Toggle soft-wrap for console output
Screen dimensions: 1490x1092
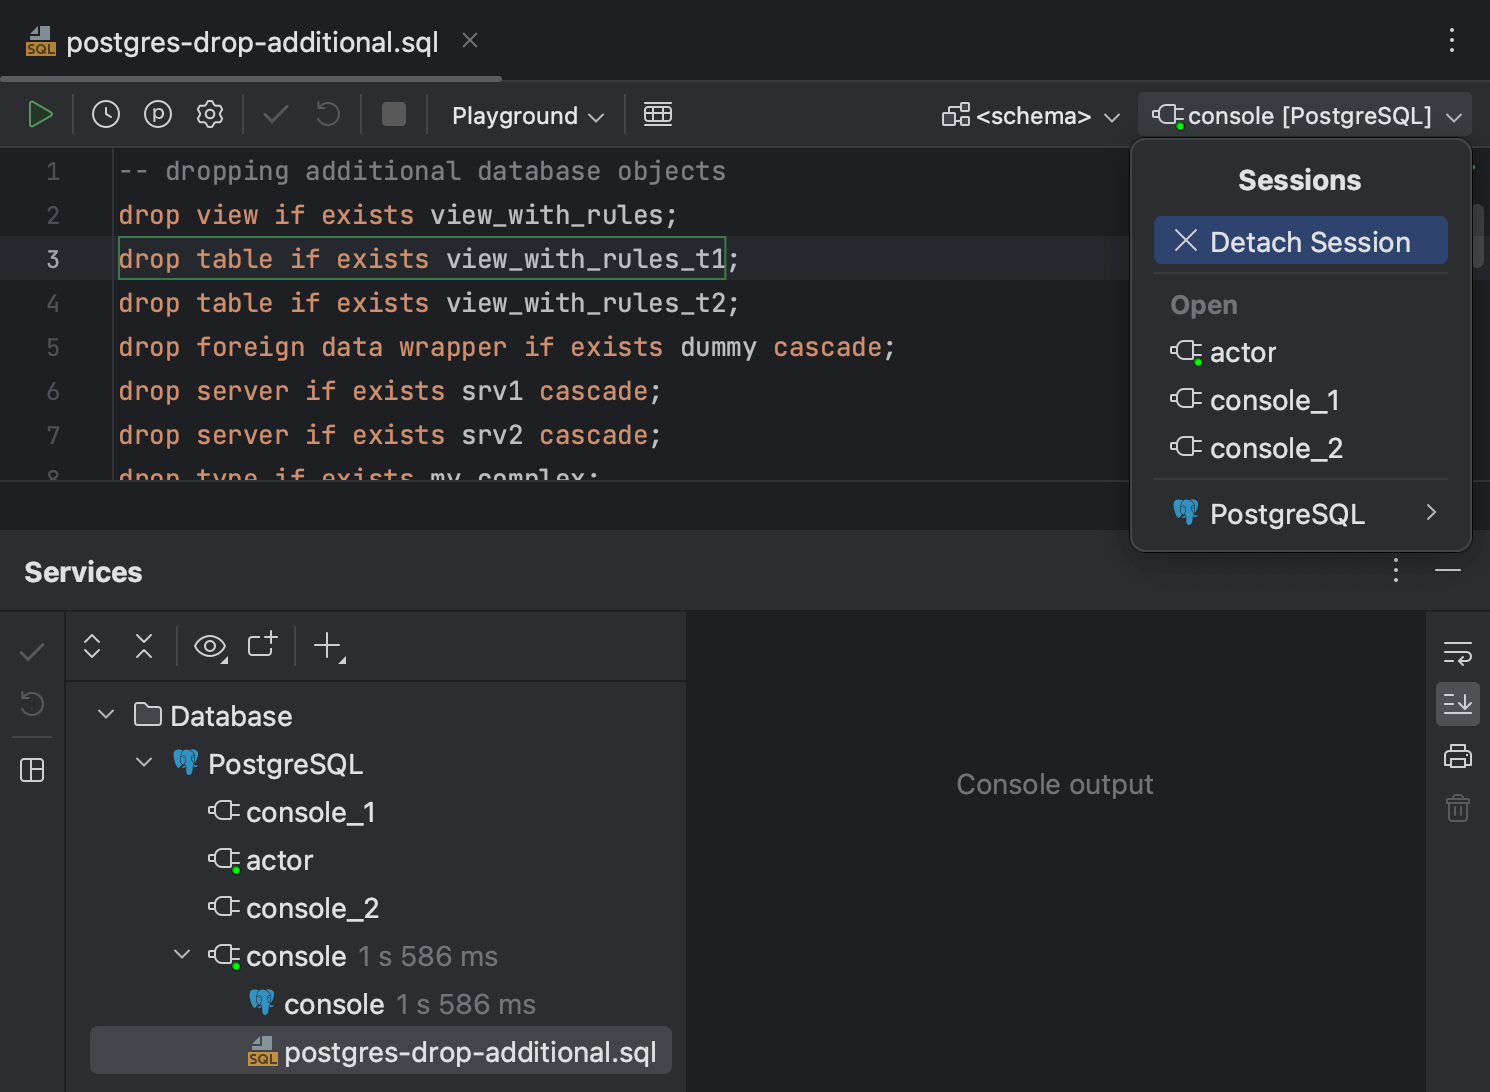(x=1458, y=652)
